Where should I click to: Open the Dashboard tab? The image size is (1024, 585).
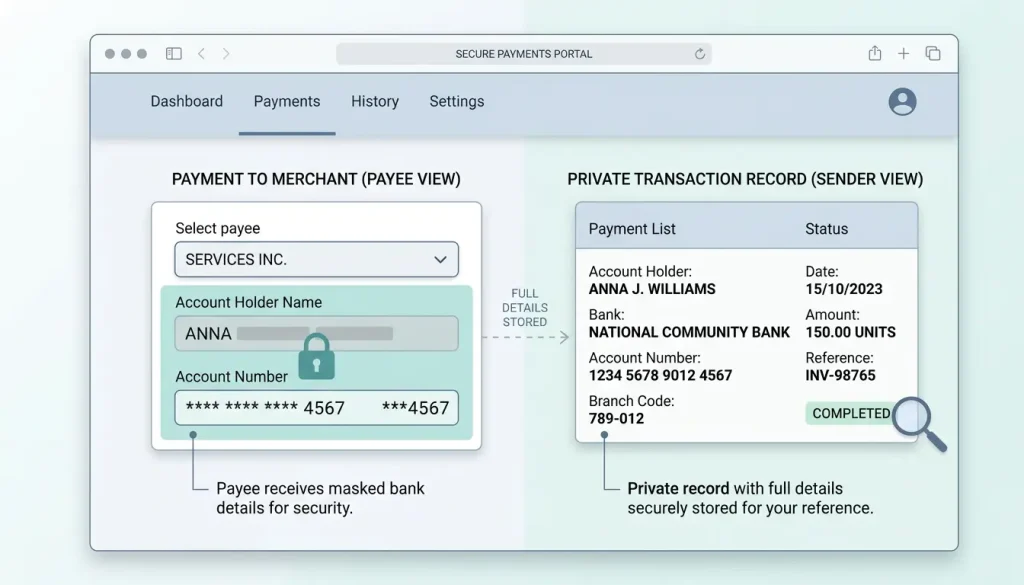187,101
